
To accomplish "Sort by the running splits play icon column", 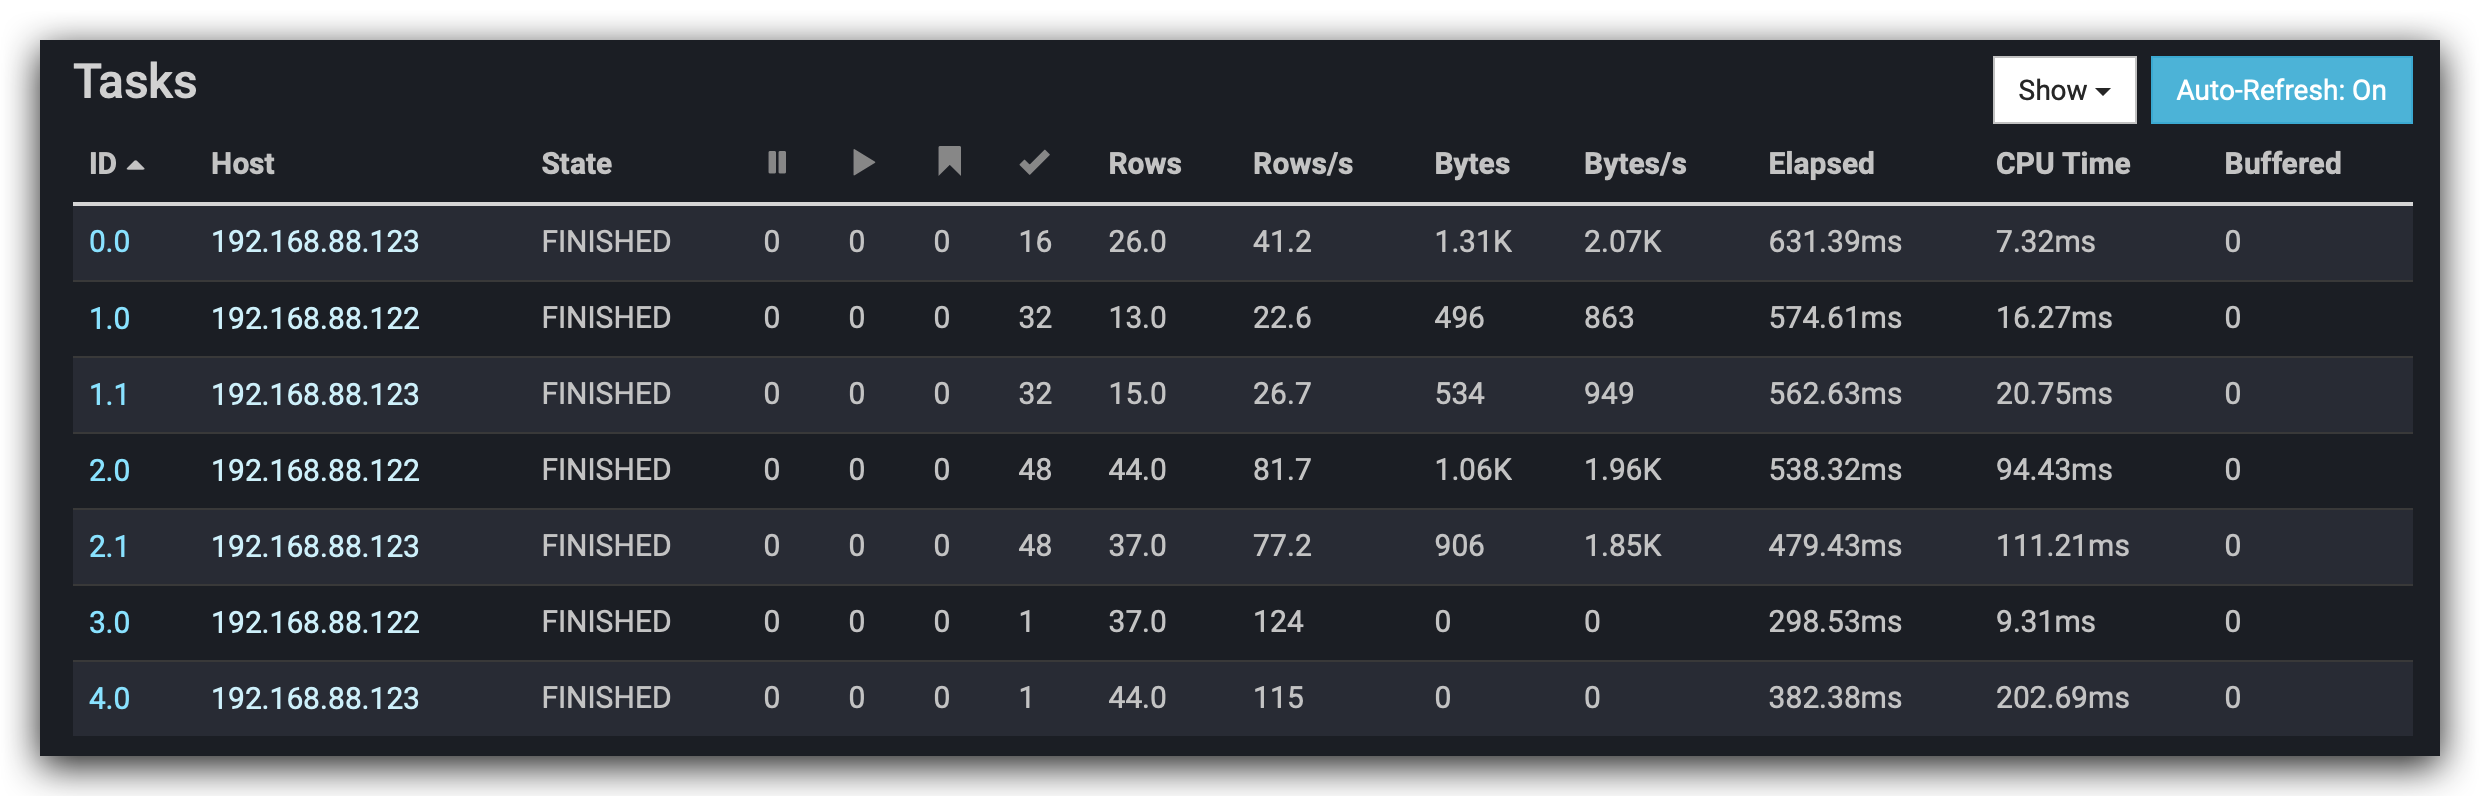I will pos(863,163).
